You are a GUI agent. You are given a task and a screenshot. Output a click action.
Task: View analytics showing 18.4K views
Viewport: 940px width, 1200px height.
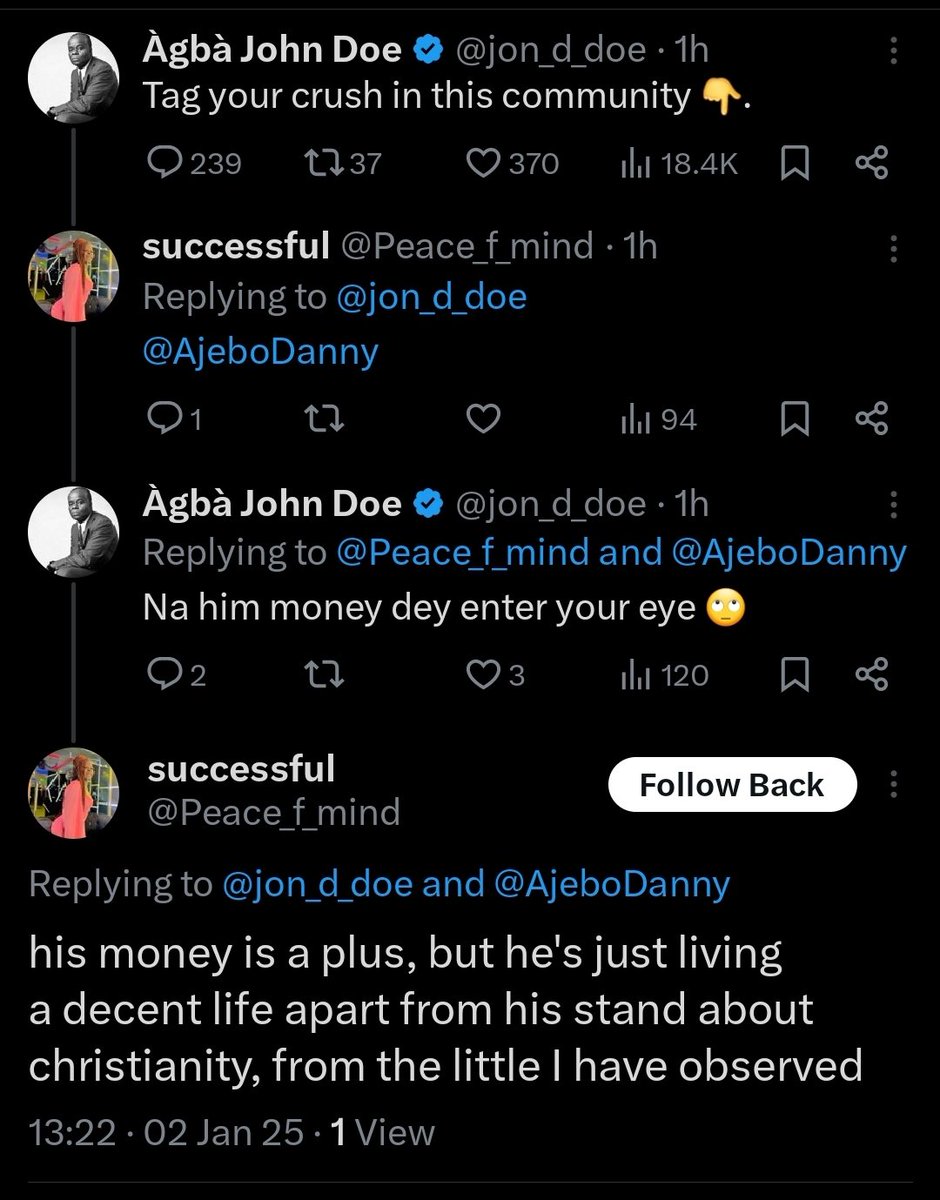pos(679,164)
